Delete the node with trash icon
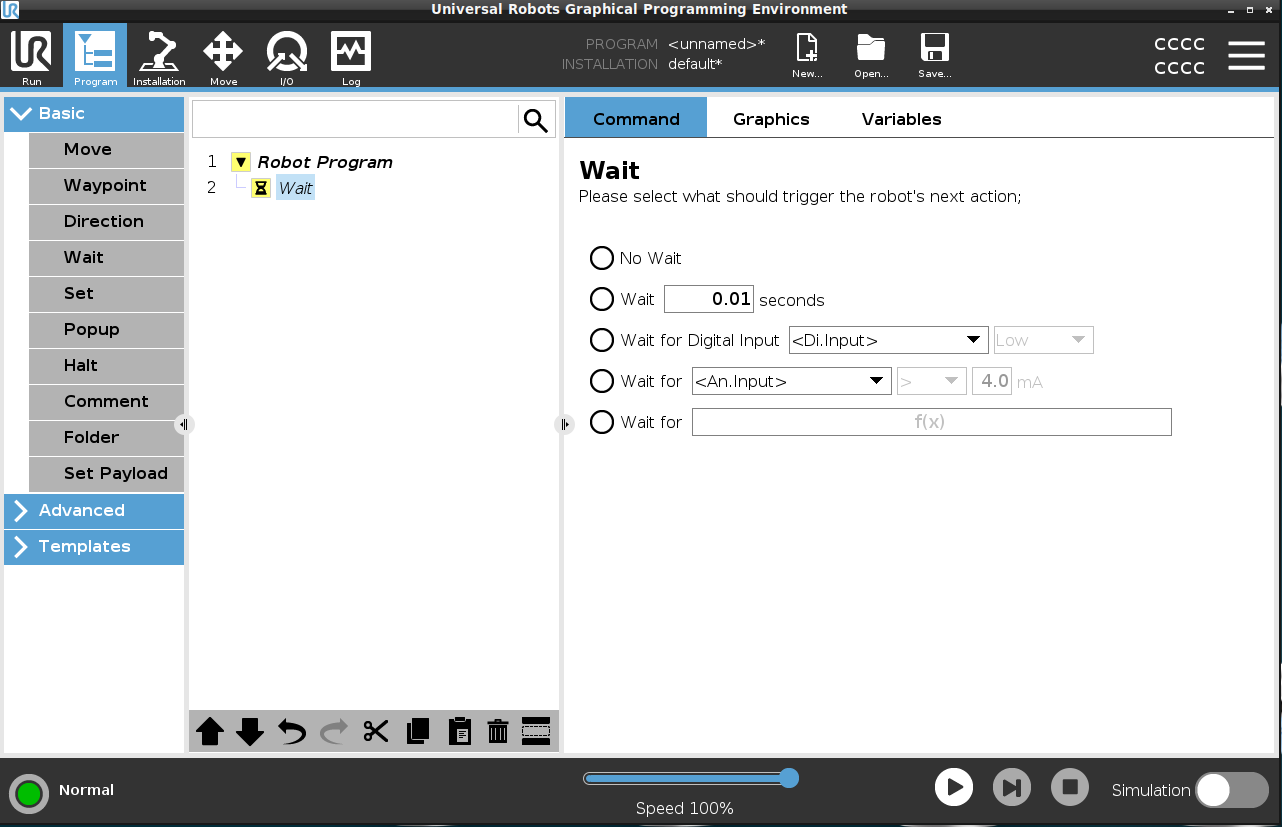 click(498, 732)
